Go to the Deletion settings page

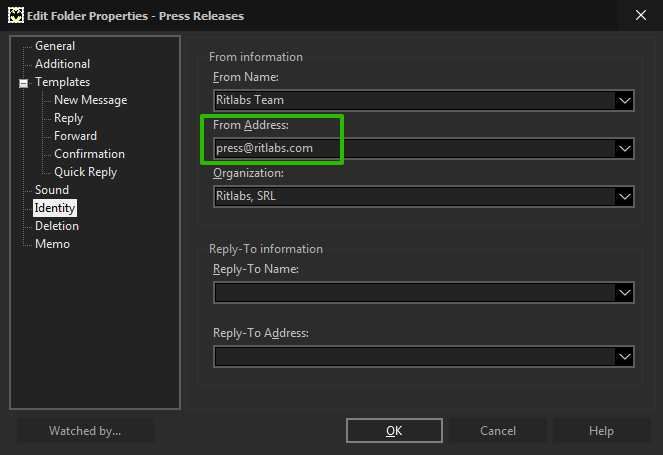coord(57,226)
